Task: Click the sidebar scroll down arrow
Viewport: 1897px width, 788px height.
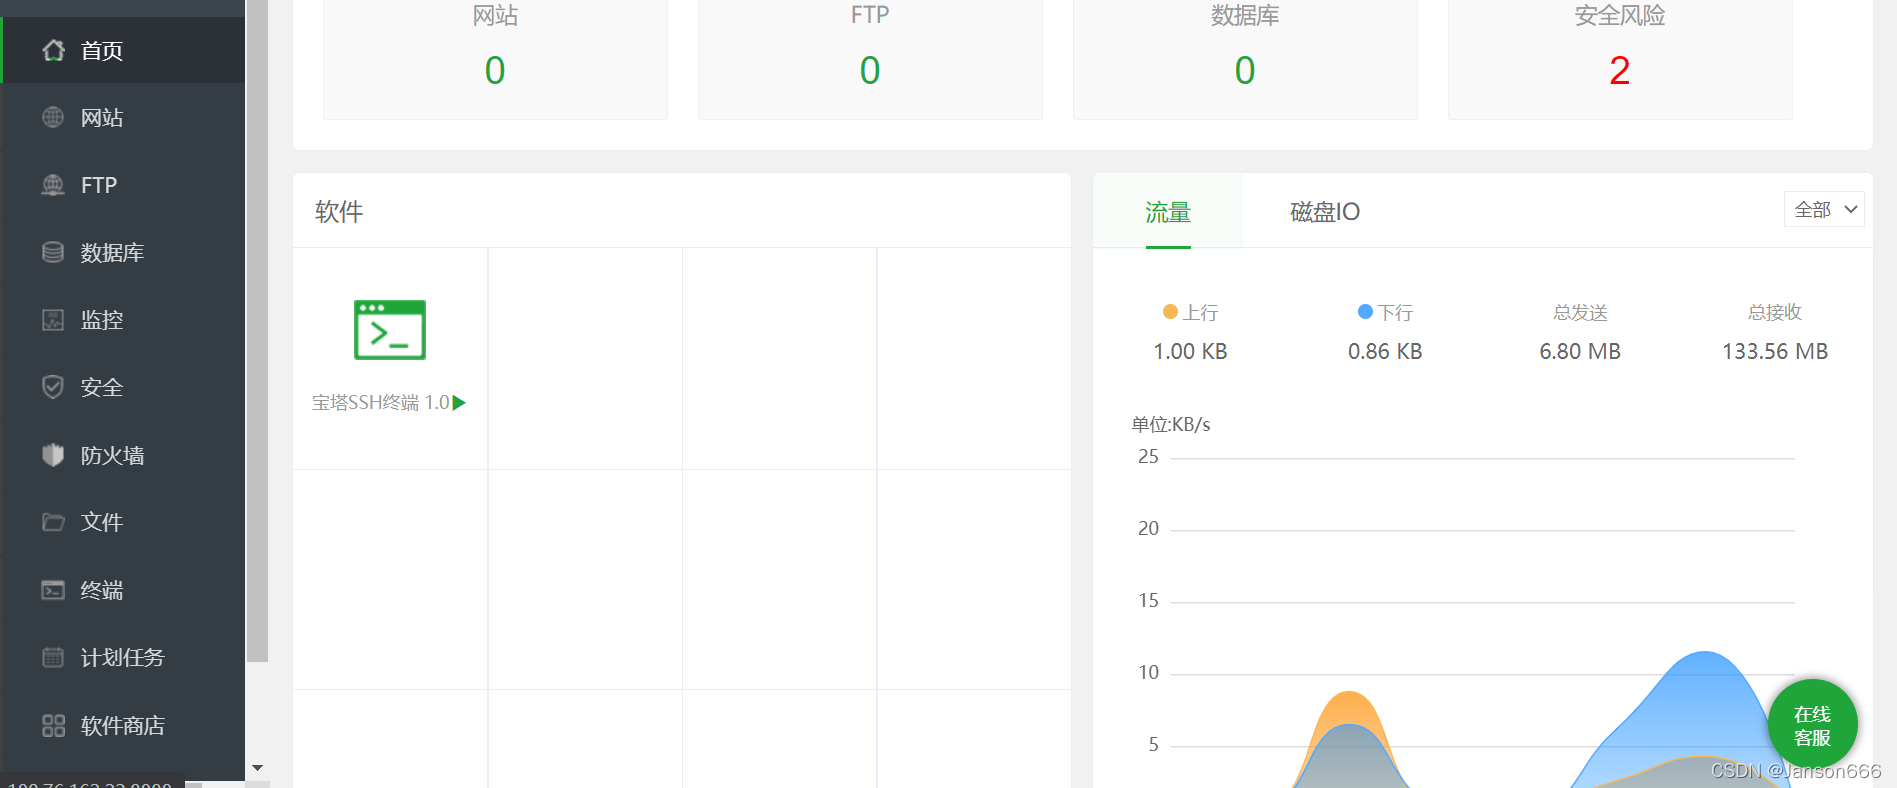Action: click(x=257, y=768)
